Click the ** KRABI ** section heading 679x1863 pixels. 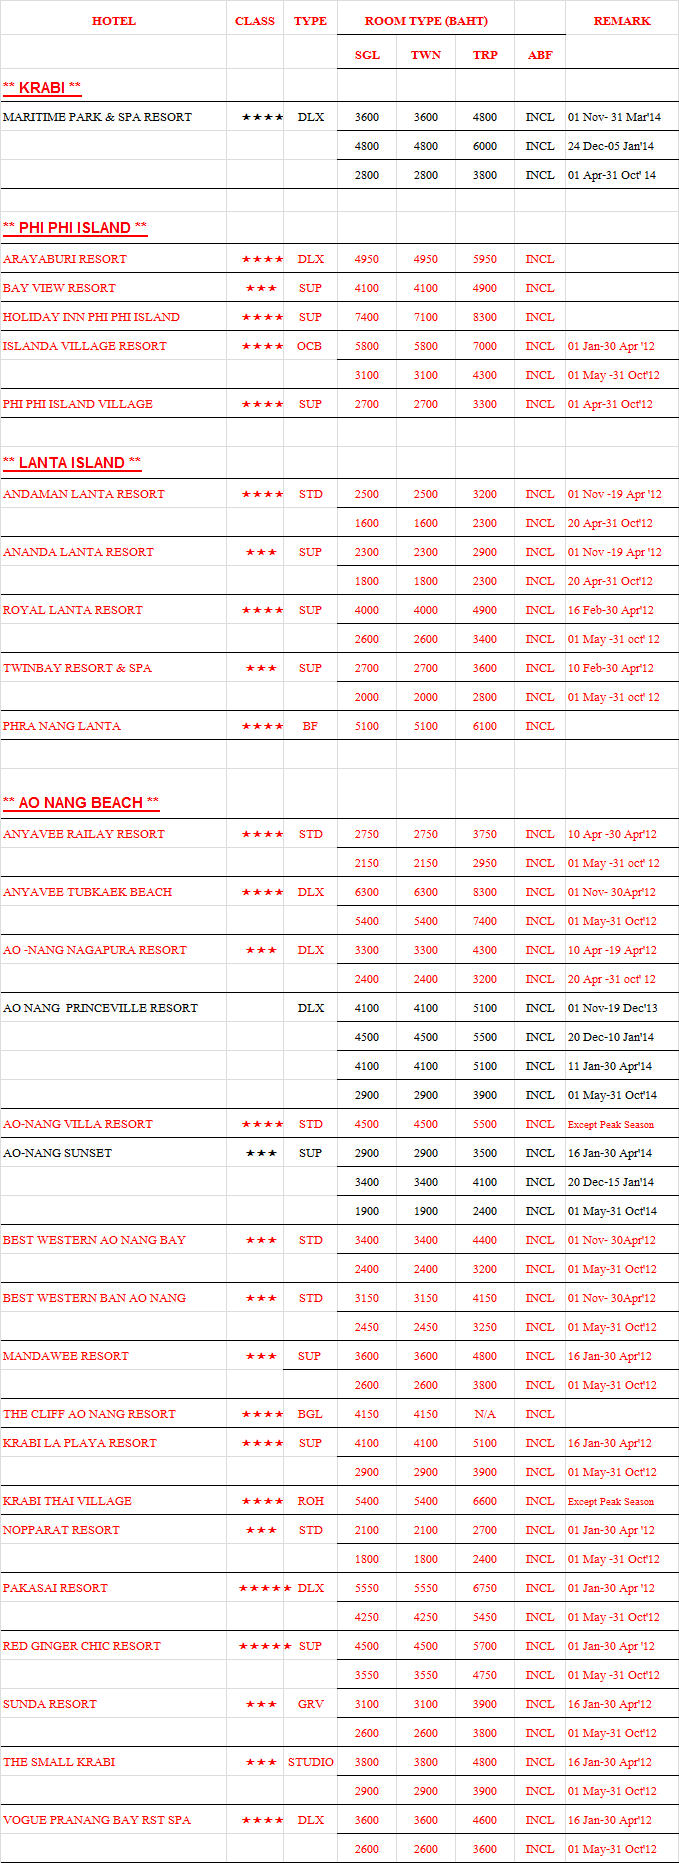[x=42, y=88]
